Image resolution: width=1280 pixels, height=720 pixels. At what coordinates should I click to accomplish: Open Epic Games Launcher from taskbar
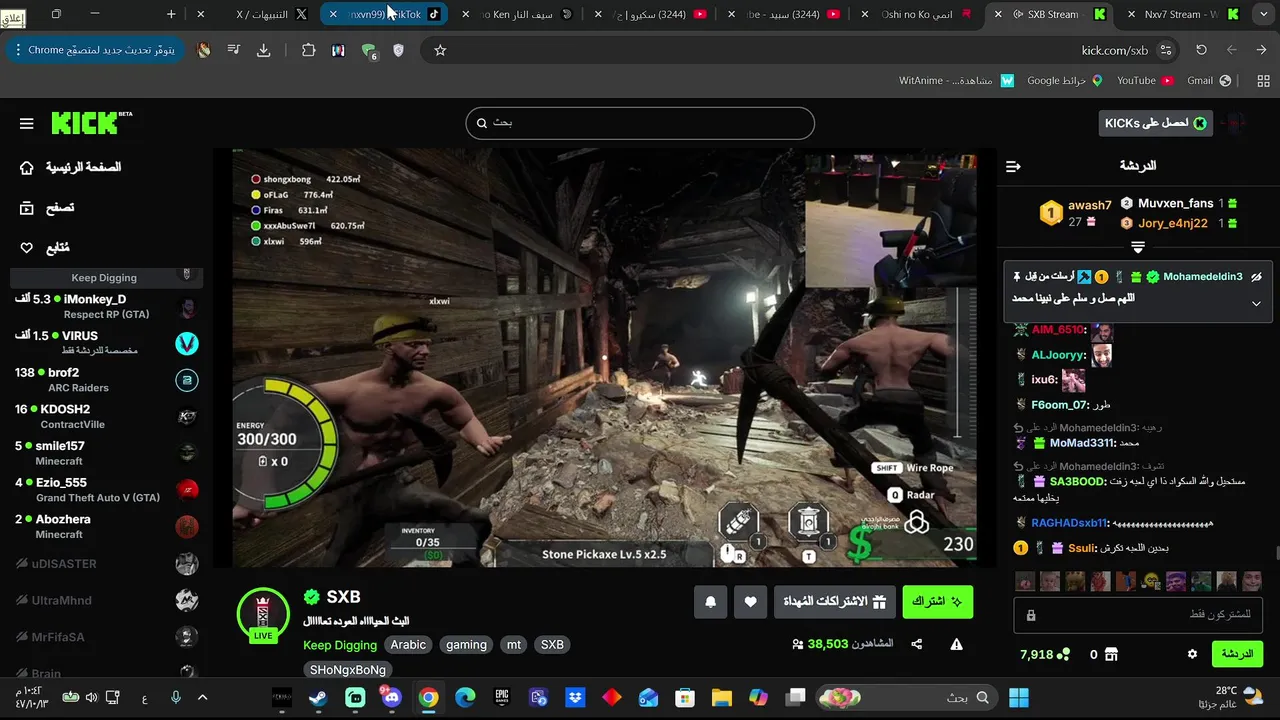coord(502,698)
